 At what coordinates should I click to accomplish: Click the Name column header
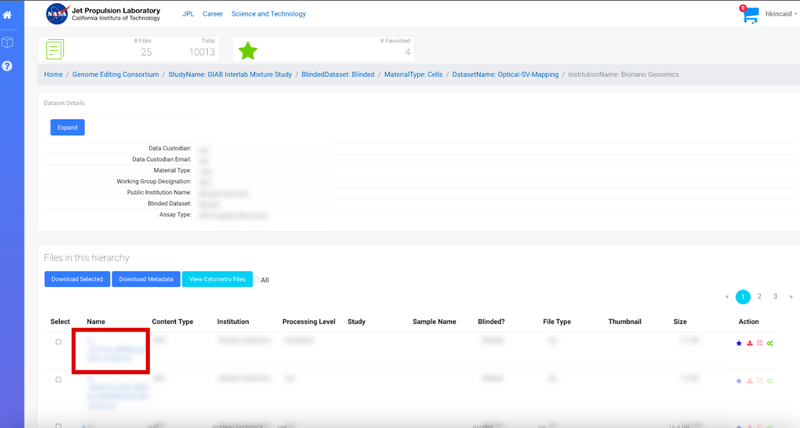click(96, 322)
